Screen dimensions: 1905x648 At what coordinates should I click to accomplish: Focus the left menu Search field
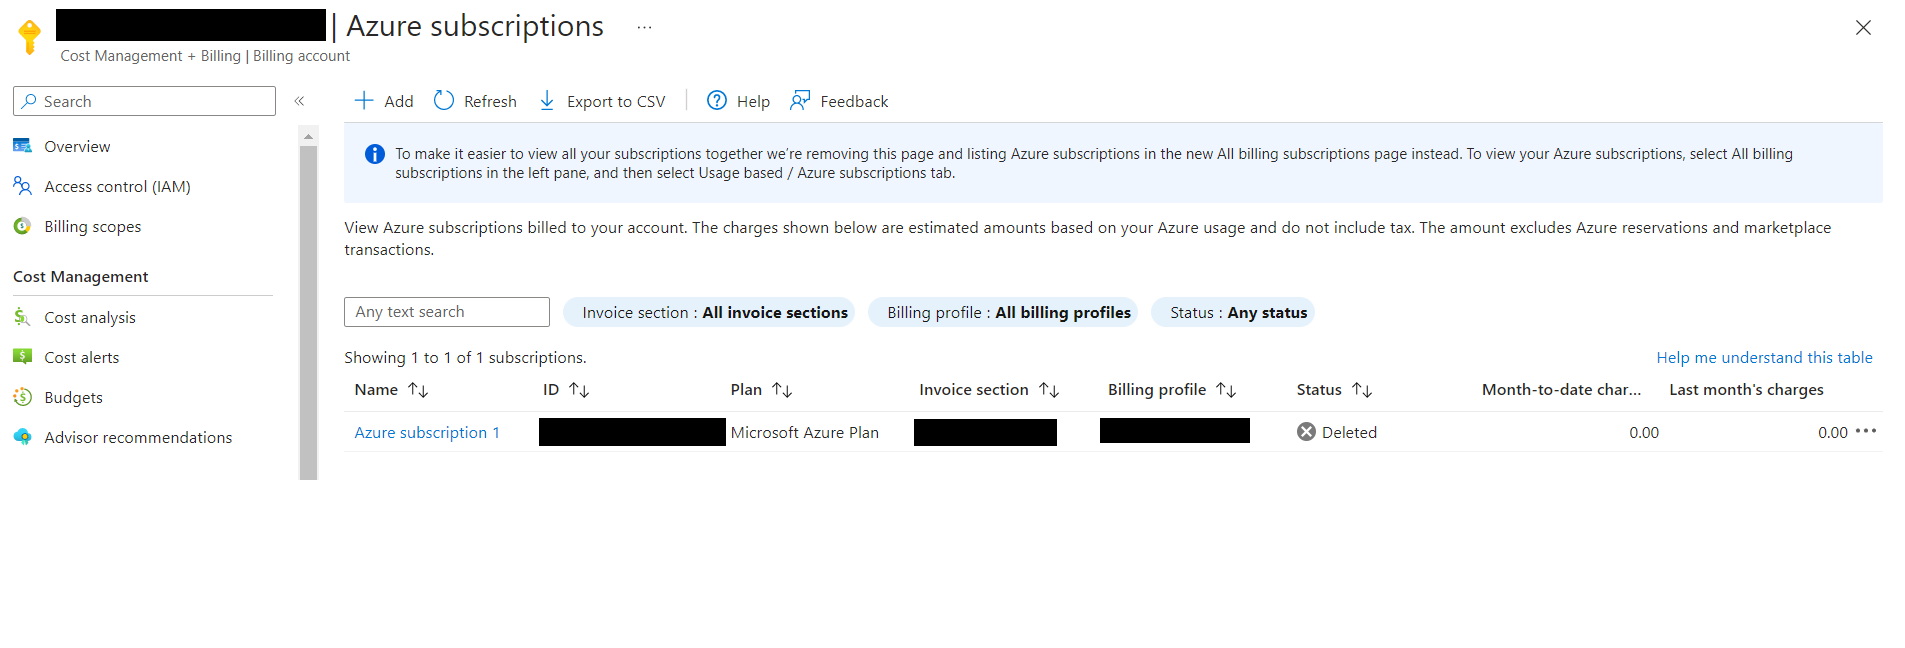coord(144,101)
